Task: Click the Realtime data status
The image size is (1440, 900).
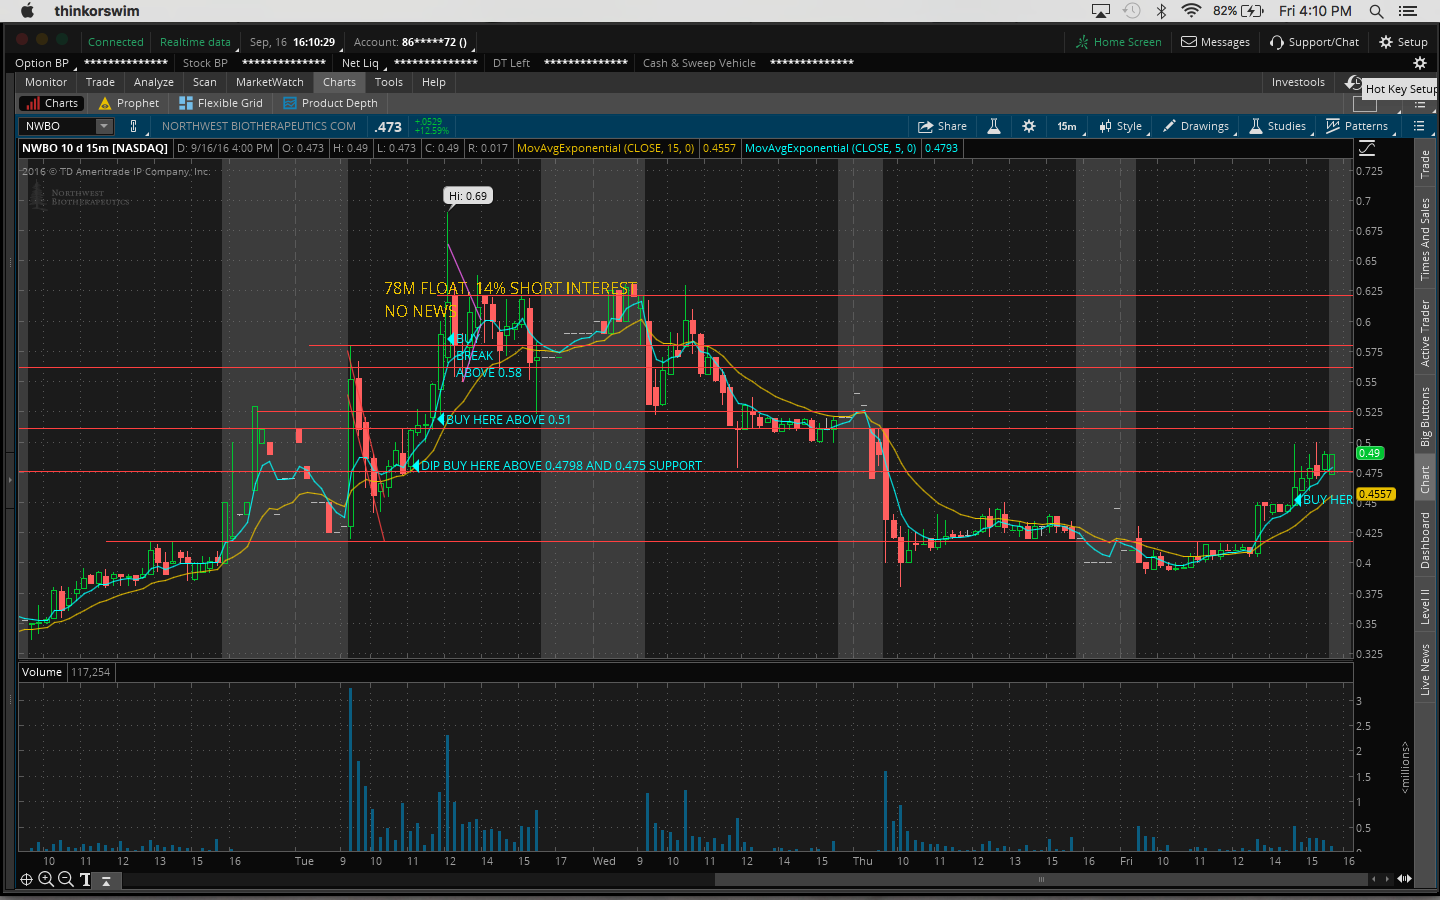Action: point(195,42)
